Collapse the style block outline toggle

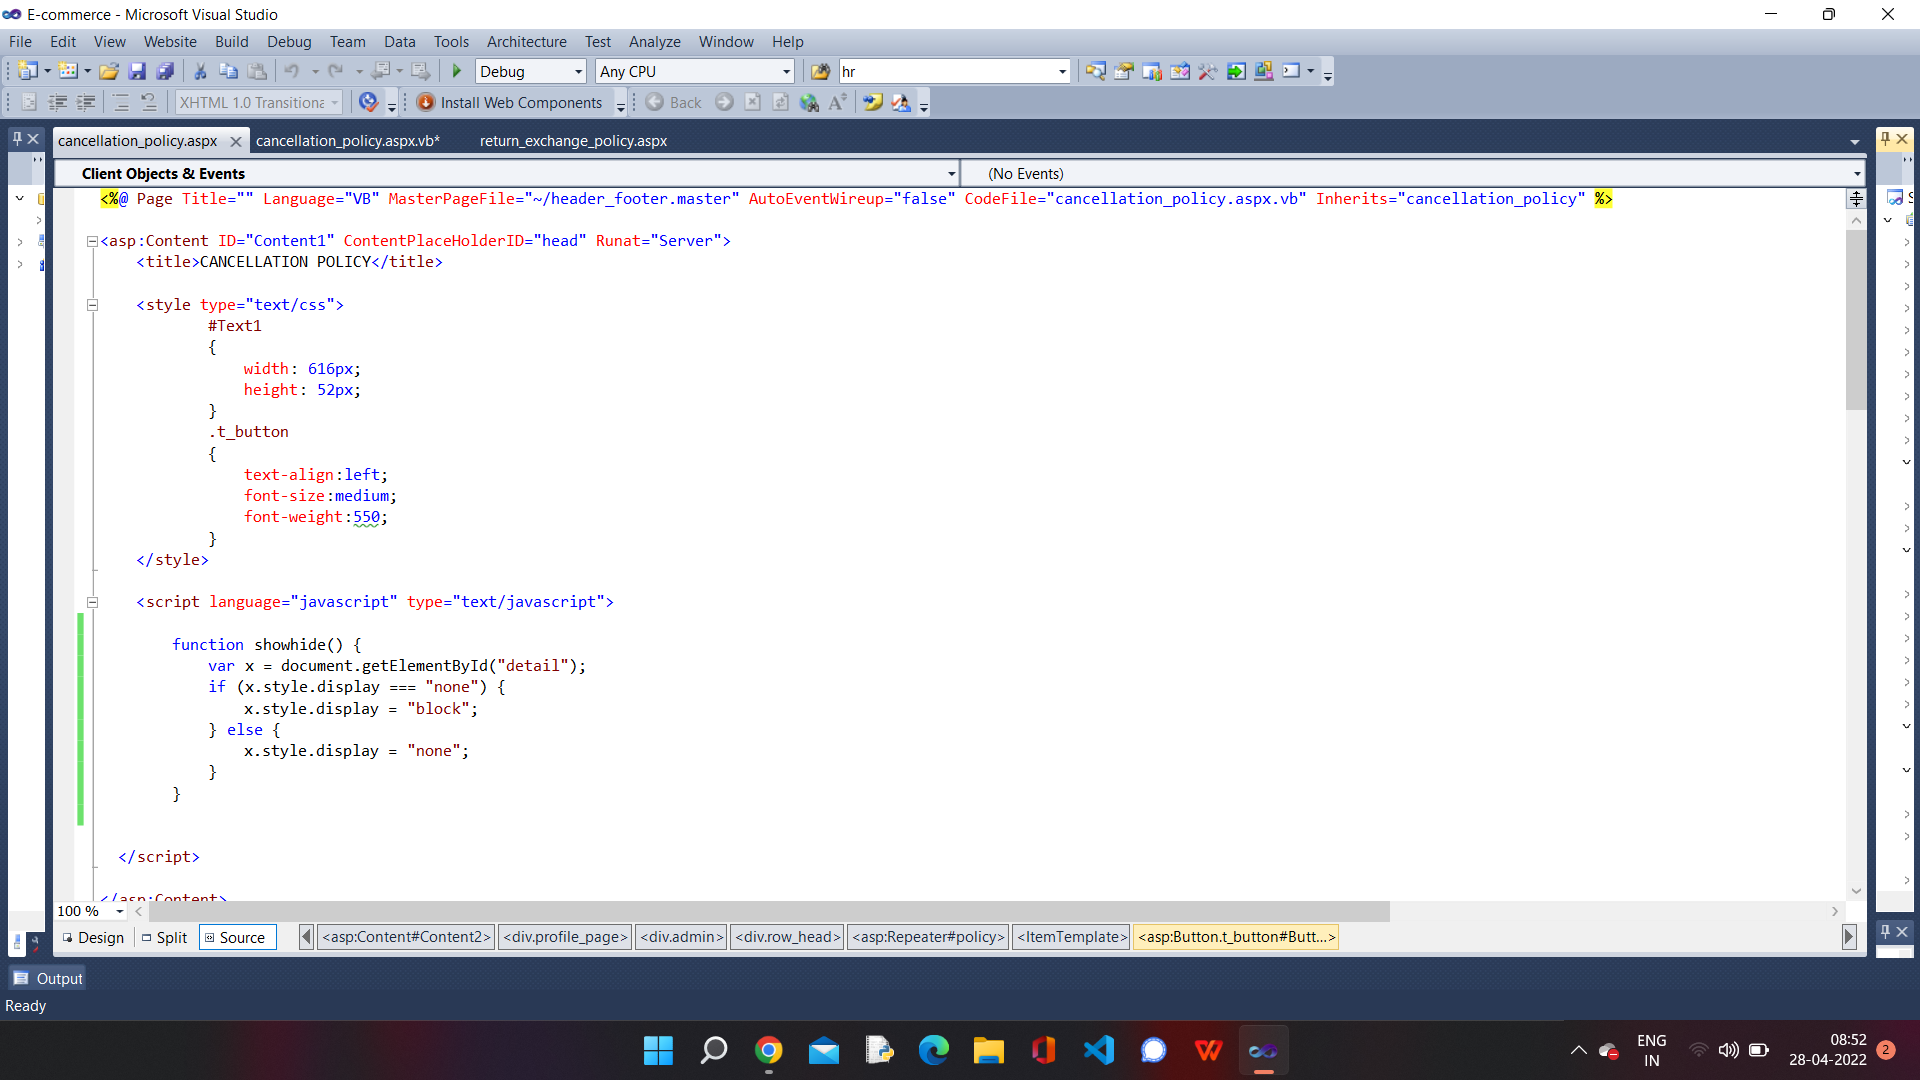point(92,305)
